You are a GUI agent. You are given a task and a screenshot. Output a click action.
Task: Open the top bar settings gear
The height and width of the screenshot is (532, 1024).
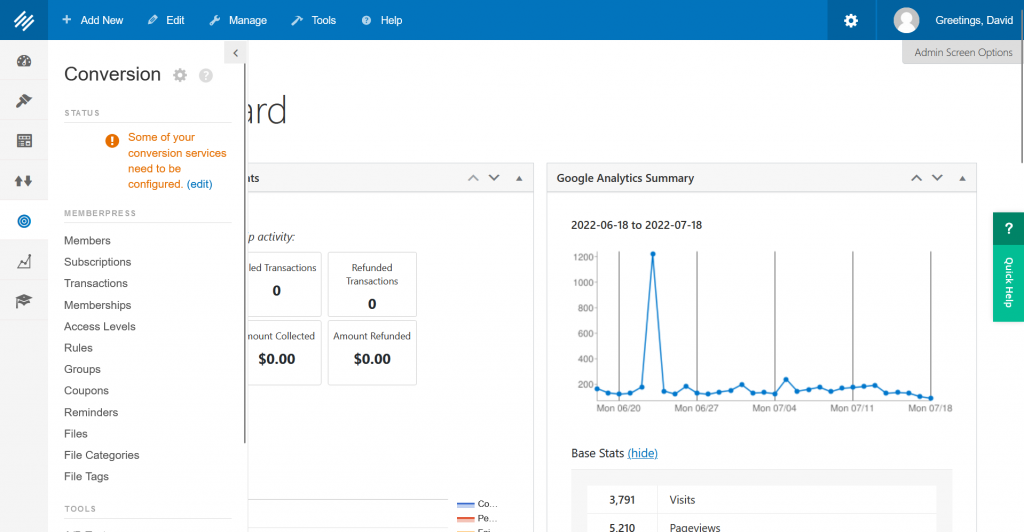click(851, 20)
